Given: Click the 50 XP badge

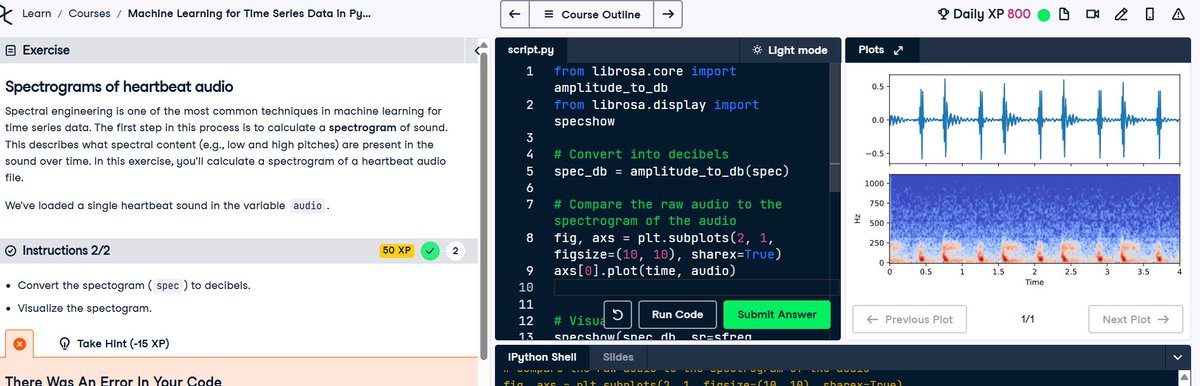Looking at the screenshot, I should (x=396, y=250).
